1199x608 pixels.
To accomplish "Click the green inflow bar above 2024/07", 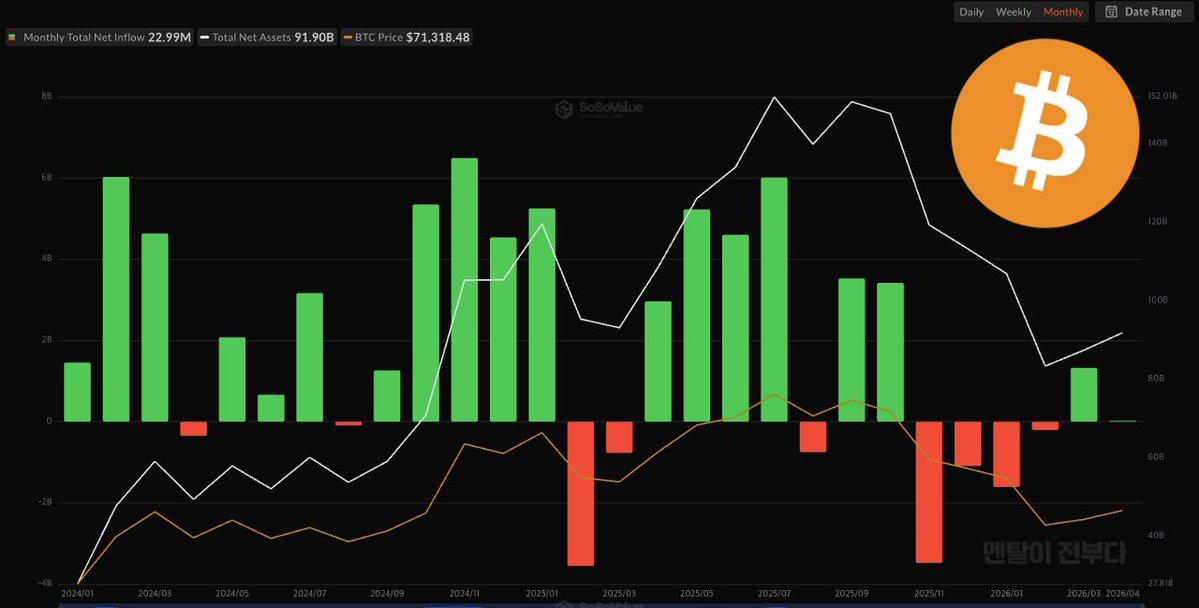I will (310, 357).
